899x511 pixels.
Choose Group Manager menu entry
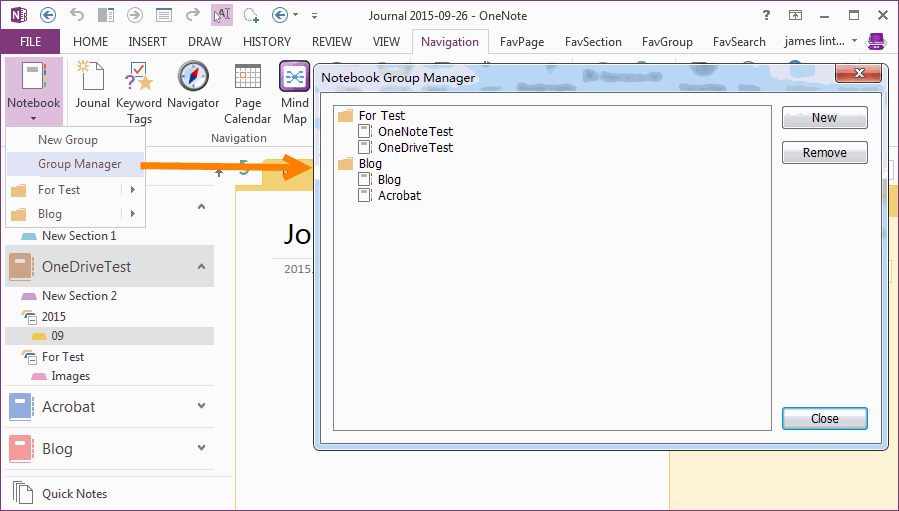[x=75, y=164]
